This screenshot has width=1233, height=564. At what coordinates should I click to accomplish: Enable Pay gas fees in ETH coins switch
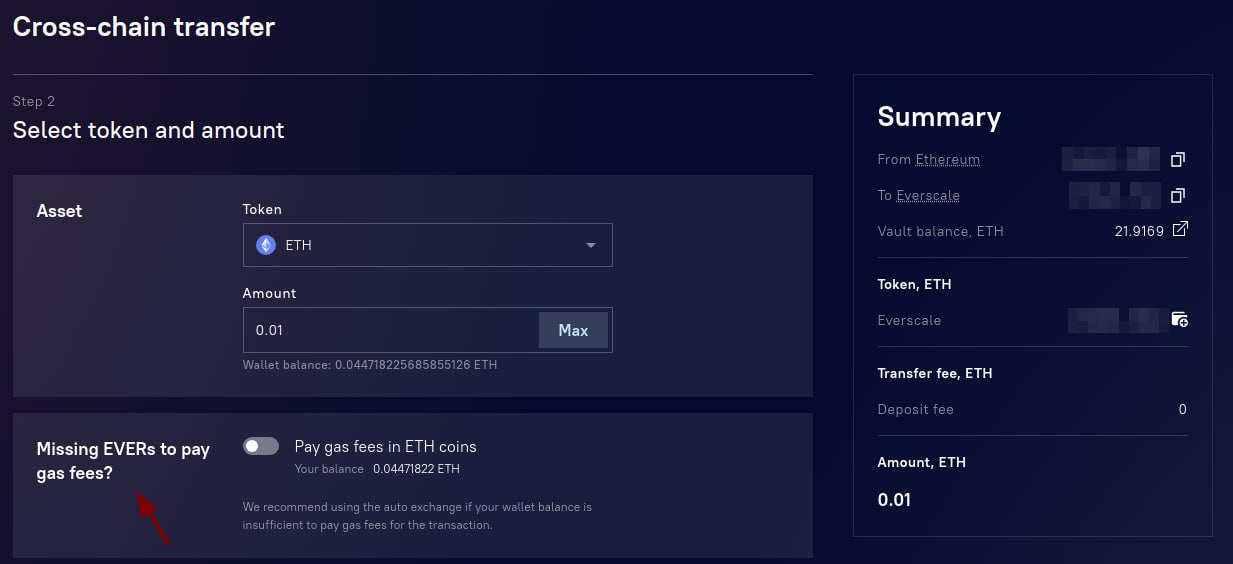[261, 446]
